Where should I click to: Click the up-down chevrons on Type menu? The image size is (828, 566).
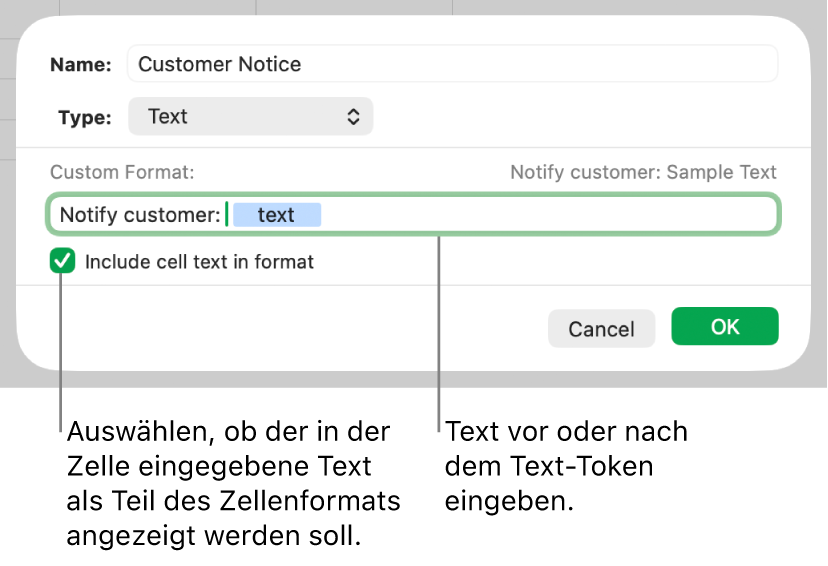click(x=353, y=117)
